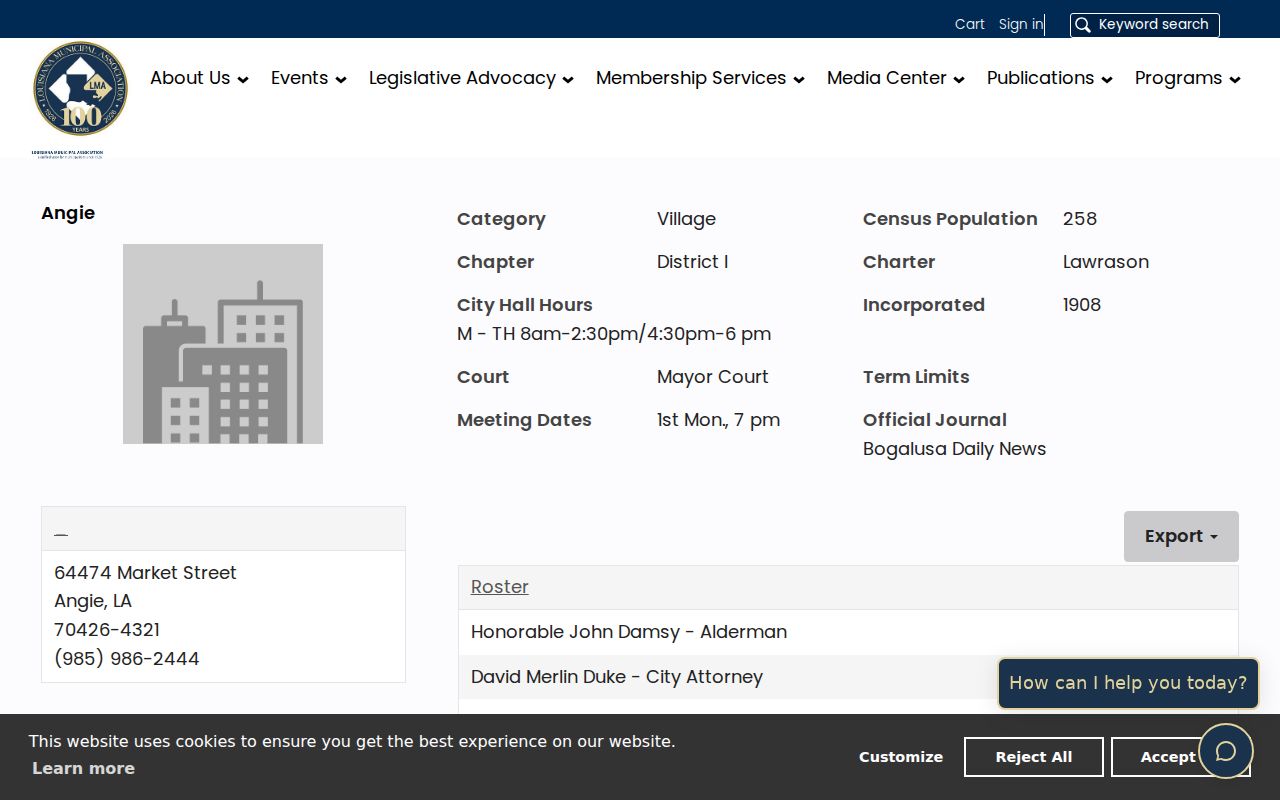
Task: Click the Reject All button
Action: (x=1034, y=757)
